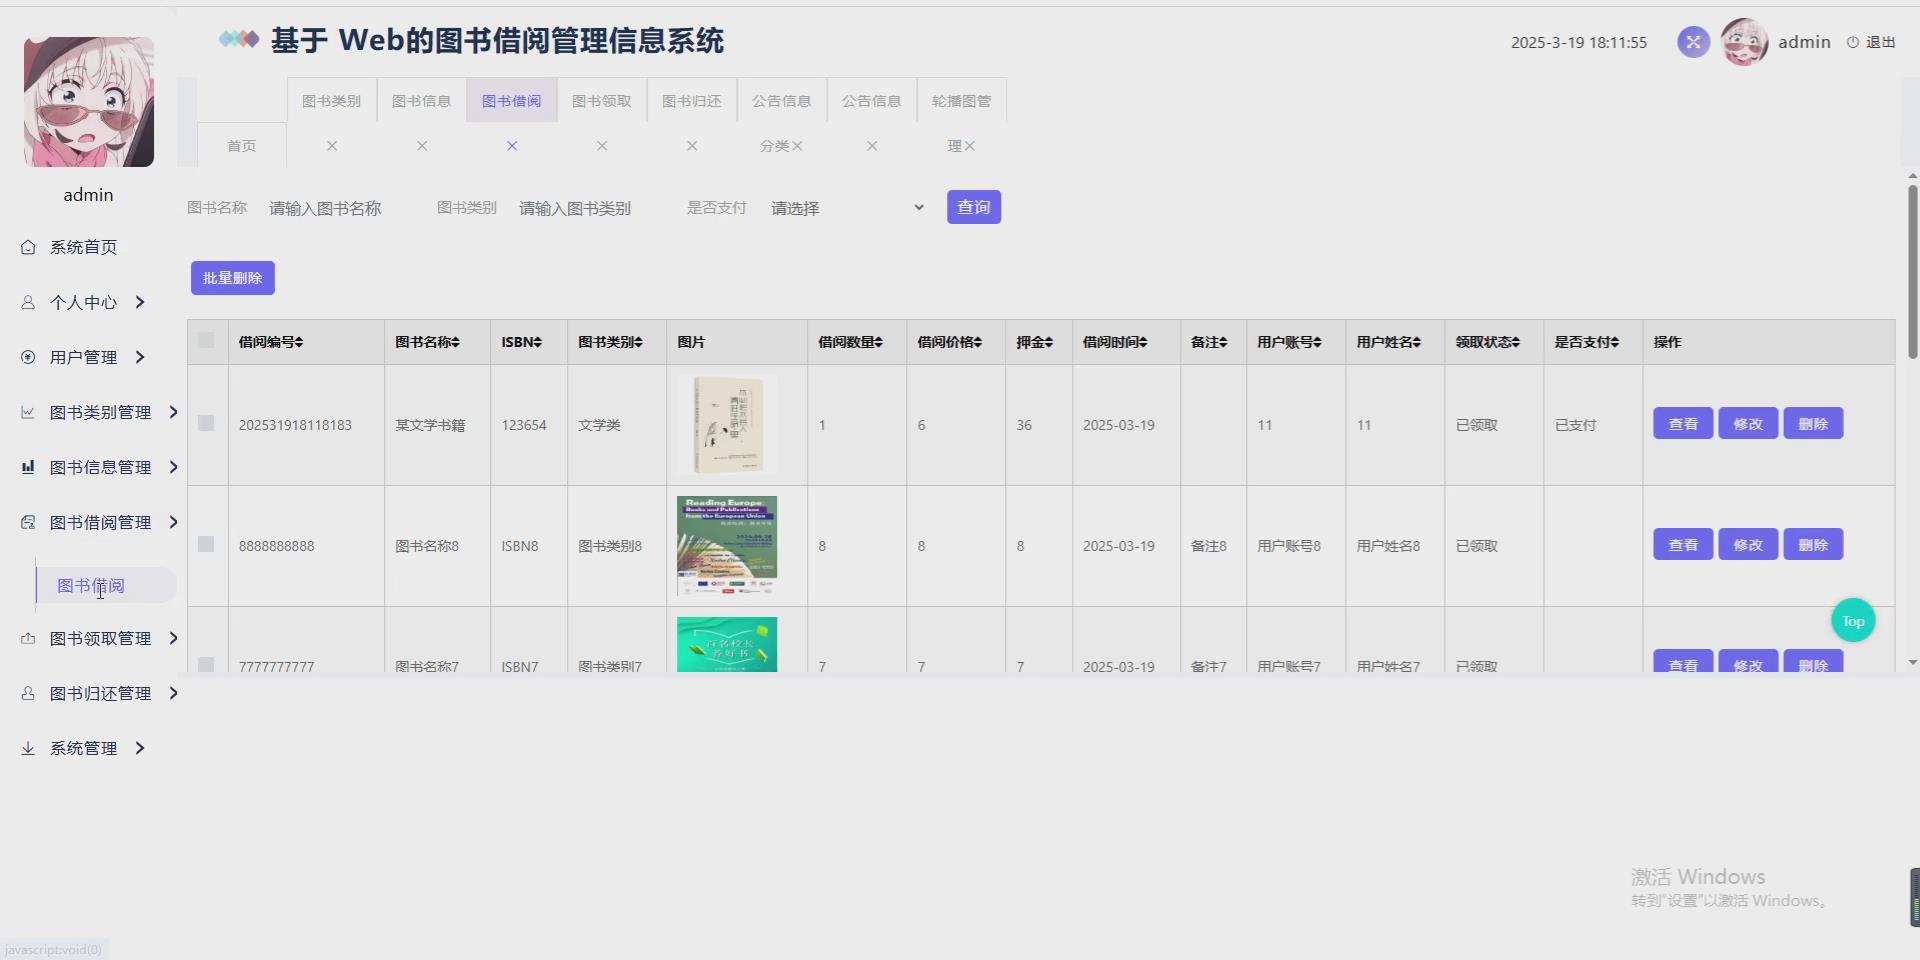
Task: Select the 图书信息管理 bar-chart icon
Action: coord(27,467)
